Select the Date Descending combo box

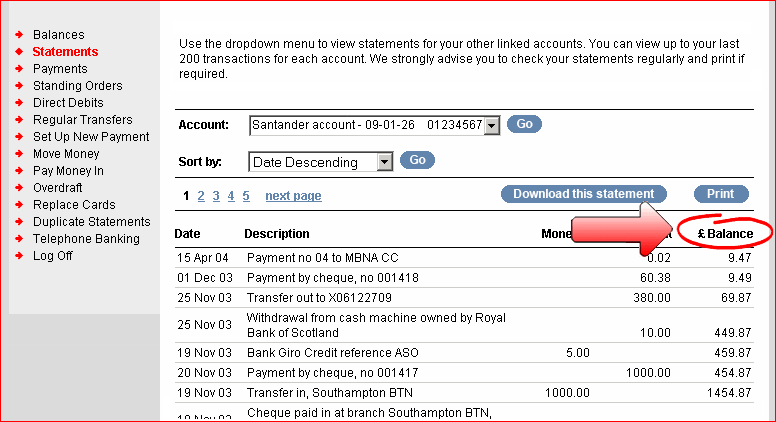(321, 162)
